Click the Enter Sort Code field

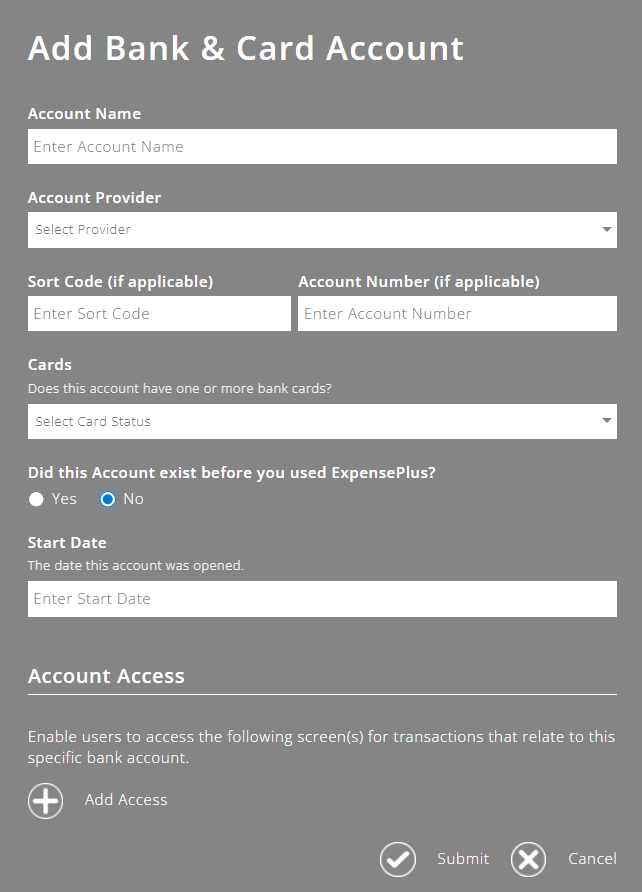click(159, 313)
